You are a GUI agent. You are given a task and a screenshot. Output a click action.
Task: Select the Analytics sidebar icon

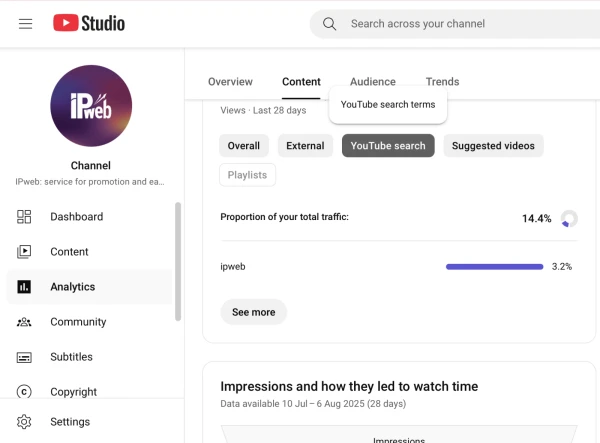point(25,287)
